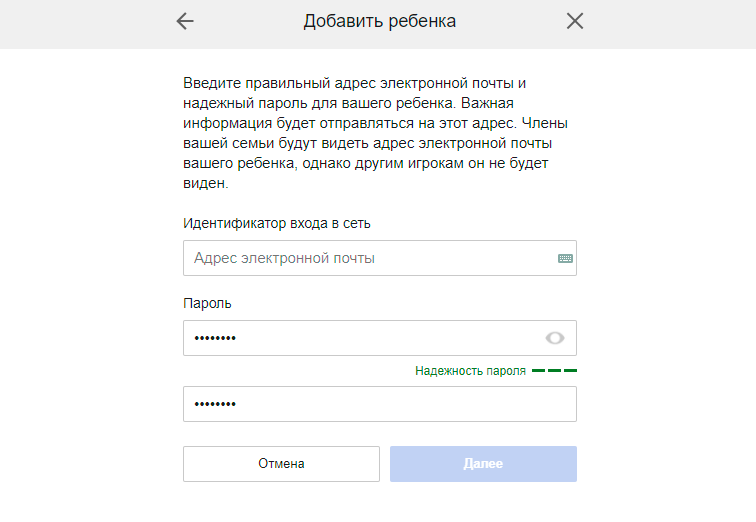The height and width of the screenshot is (522, 756).
Task: Click the Добавить ребенка title
Action: coord(379,21)
